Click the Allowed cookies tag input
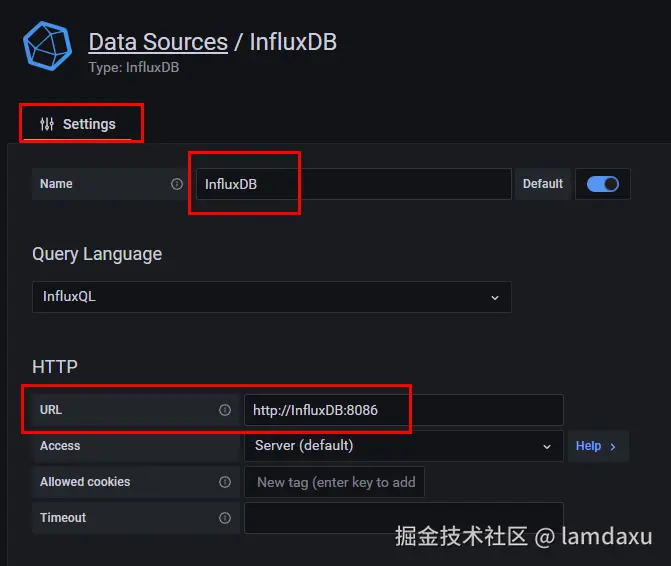This screenshot has height=566, width=671. click(x=335, y=482)
